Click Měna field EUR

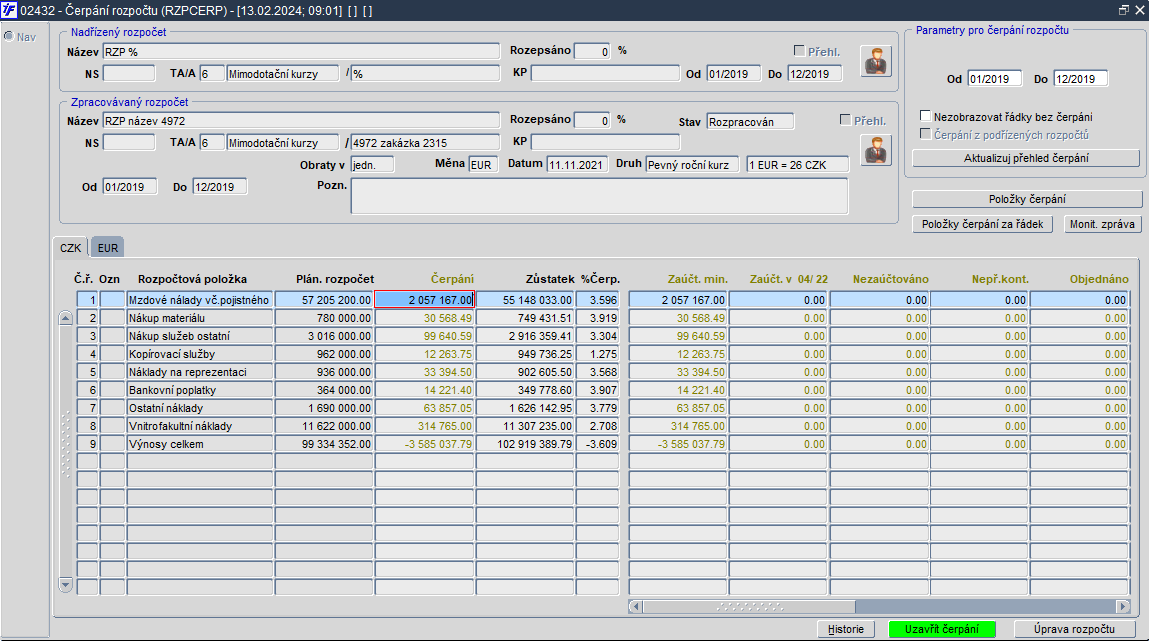[x=484, y=165]
